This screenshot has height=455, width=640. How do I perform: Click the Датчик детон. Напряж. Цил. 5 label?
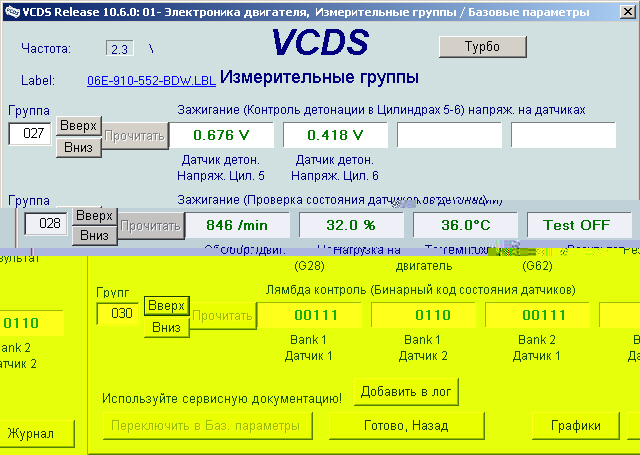click(221, 168)
